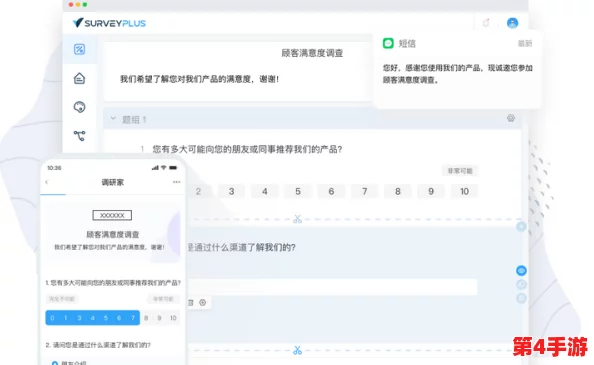Open the theme palette sidebar icon
Screen dimensions: 594x365
click(x=79, y=107)
